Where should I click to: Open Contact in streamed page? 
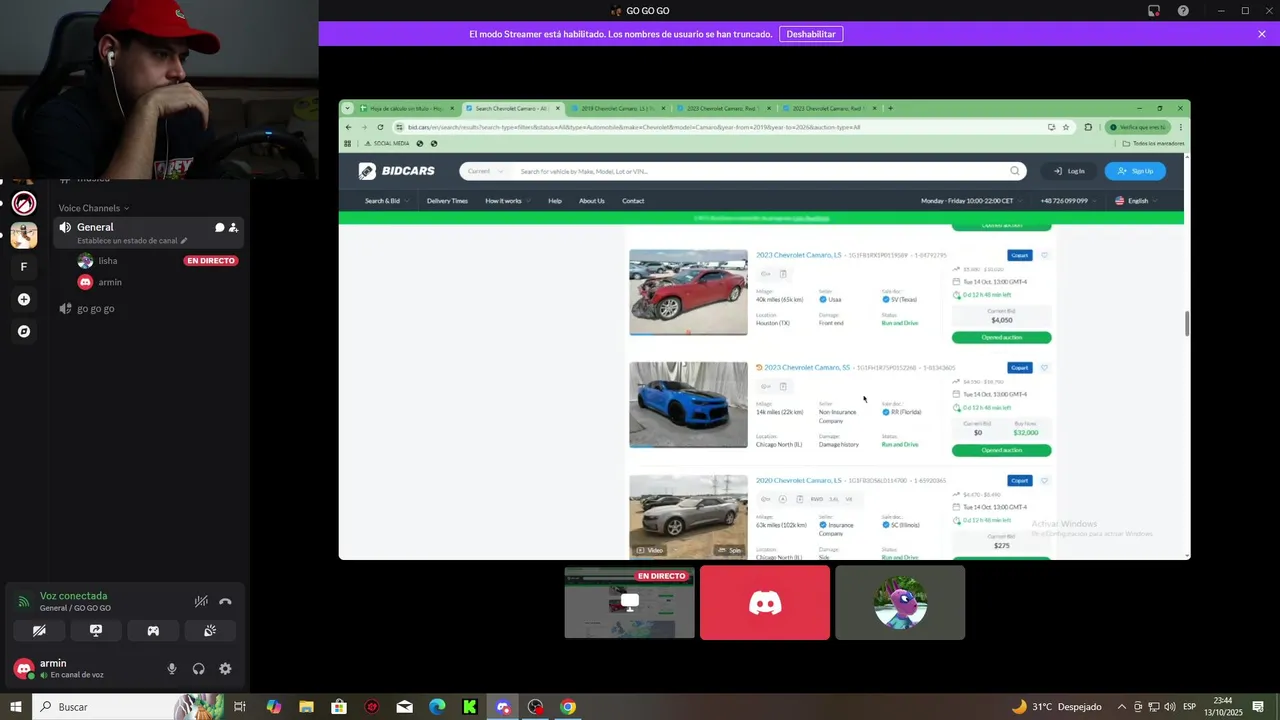click(x=633, y=201)
